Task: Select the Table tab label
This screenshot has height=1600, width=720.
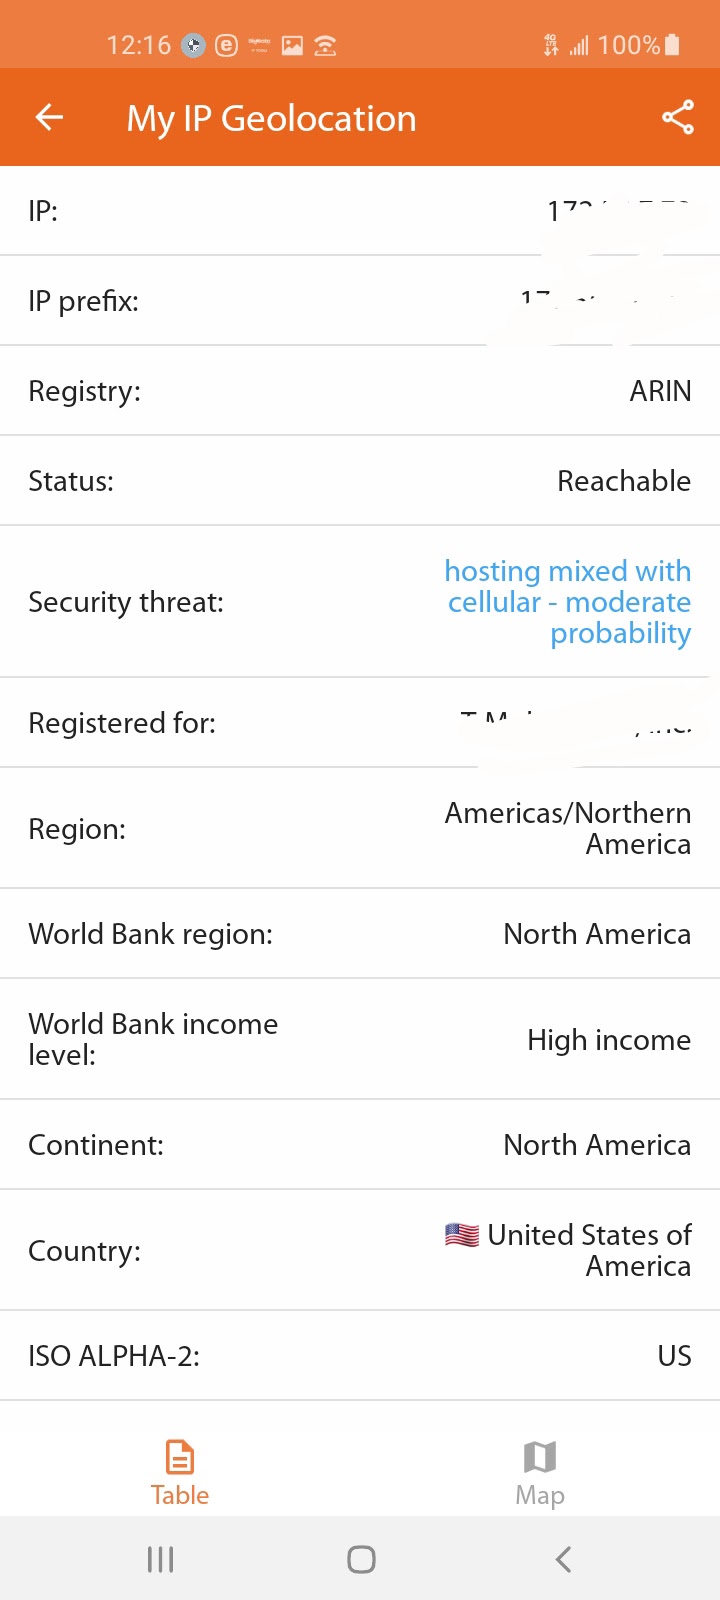Action: coord(180,1495)
